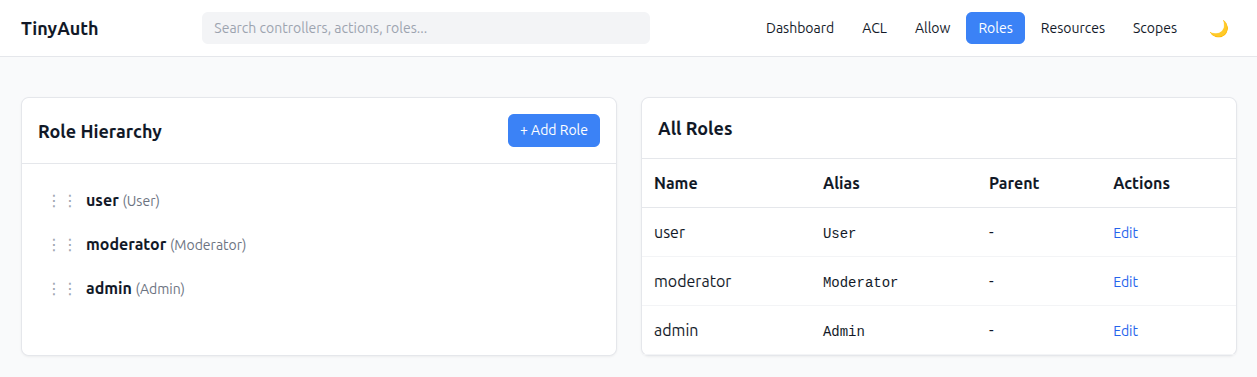
Task: Click the 'Admin' alias cell
Action: [x=843, y=331]
